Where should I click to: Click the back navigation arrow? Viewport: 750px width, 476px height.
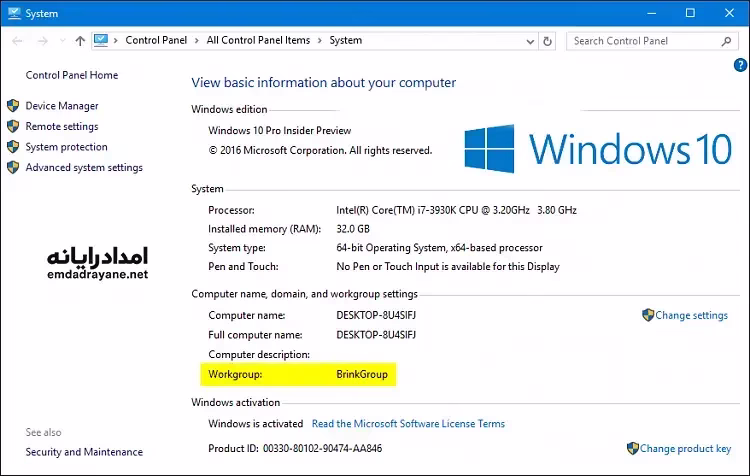(x=16, y=41)
